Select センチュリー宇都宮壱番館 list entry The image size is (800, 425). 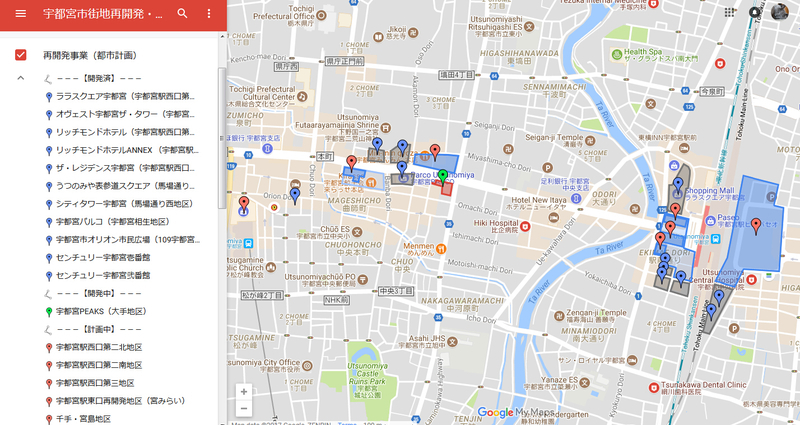coord(103,257)
